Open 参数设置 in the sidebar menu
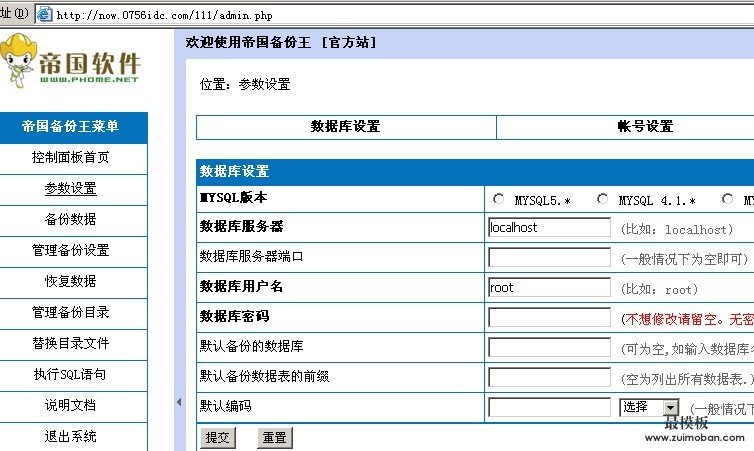This screenshot has height=451, width=754. click(71, 188)
